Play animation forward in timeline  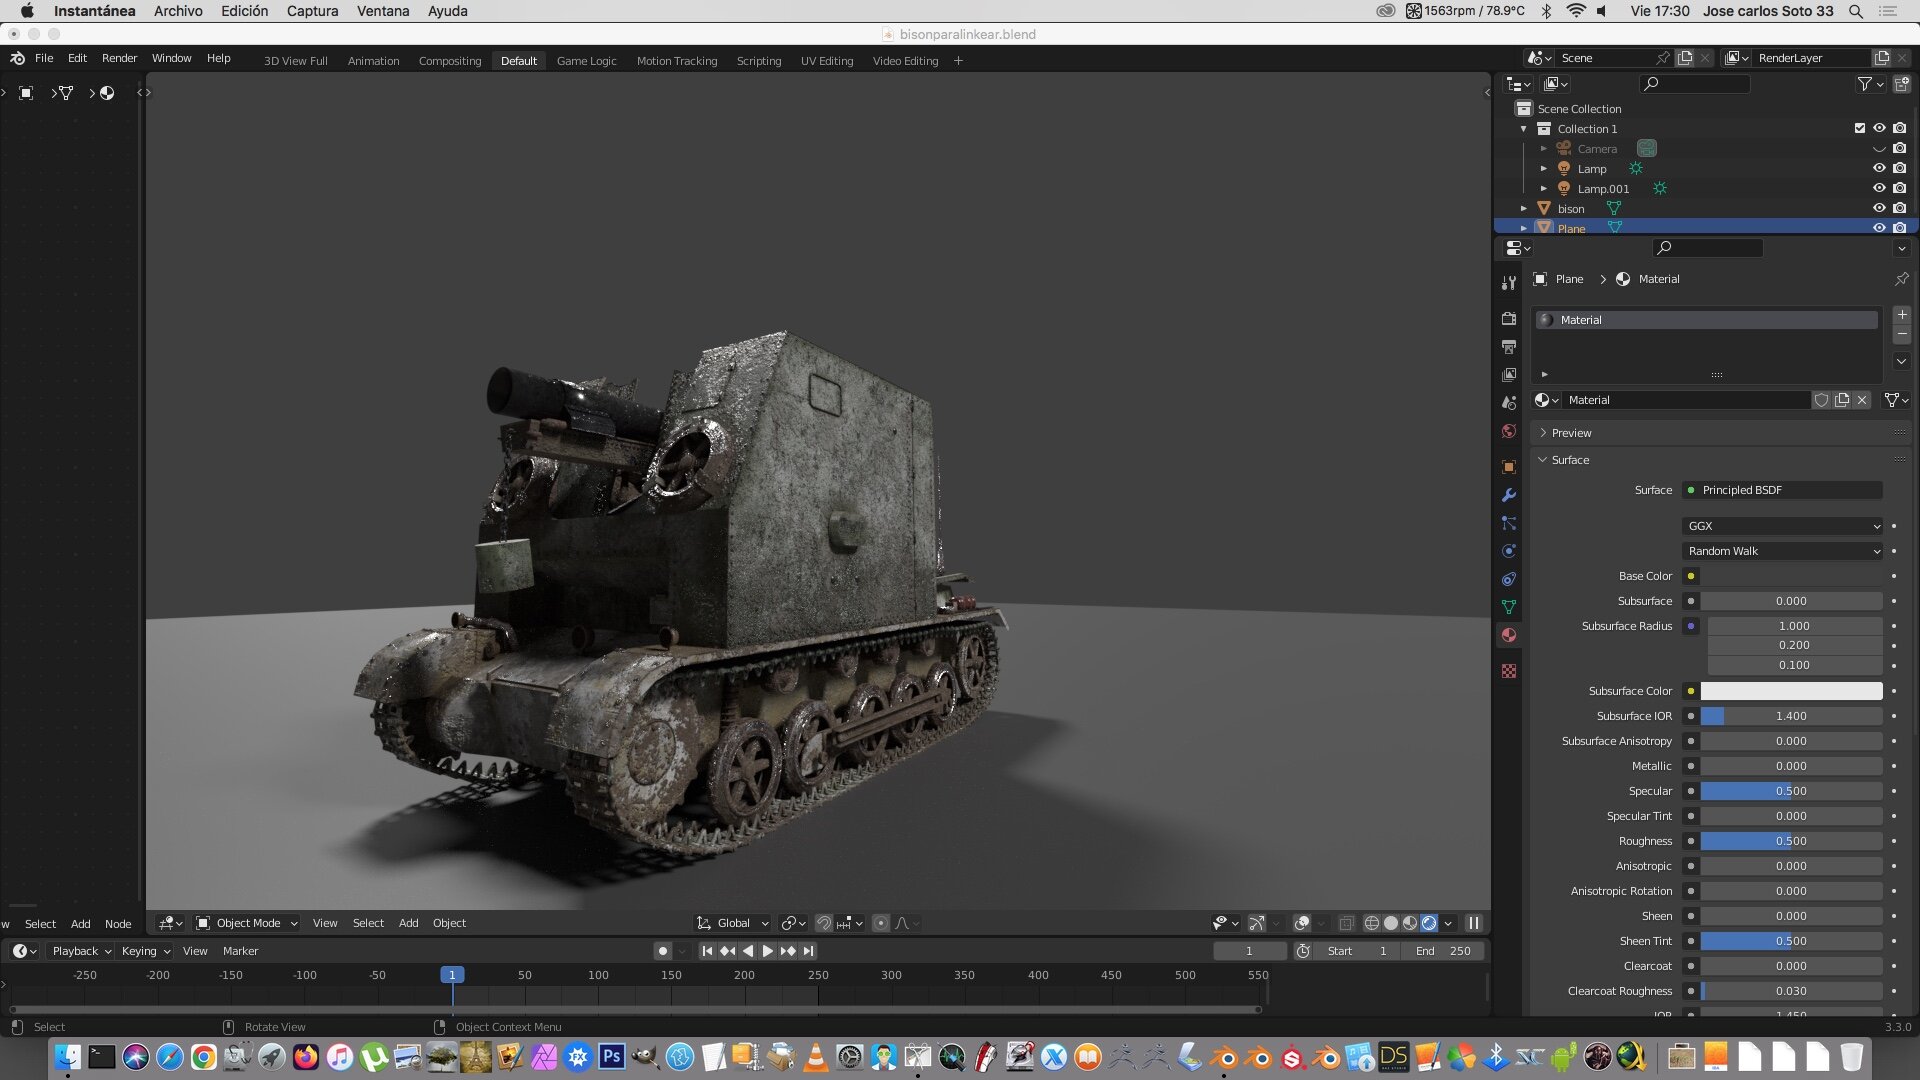(767, 951)
